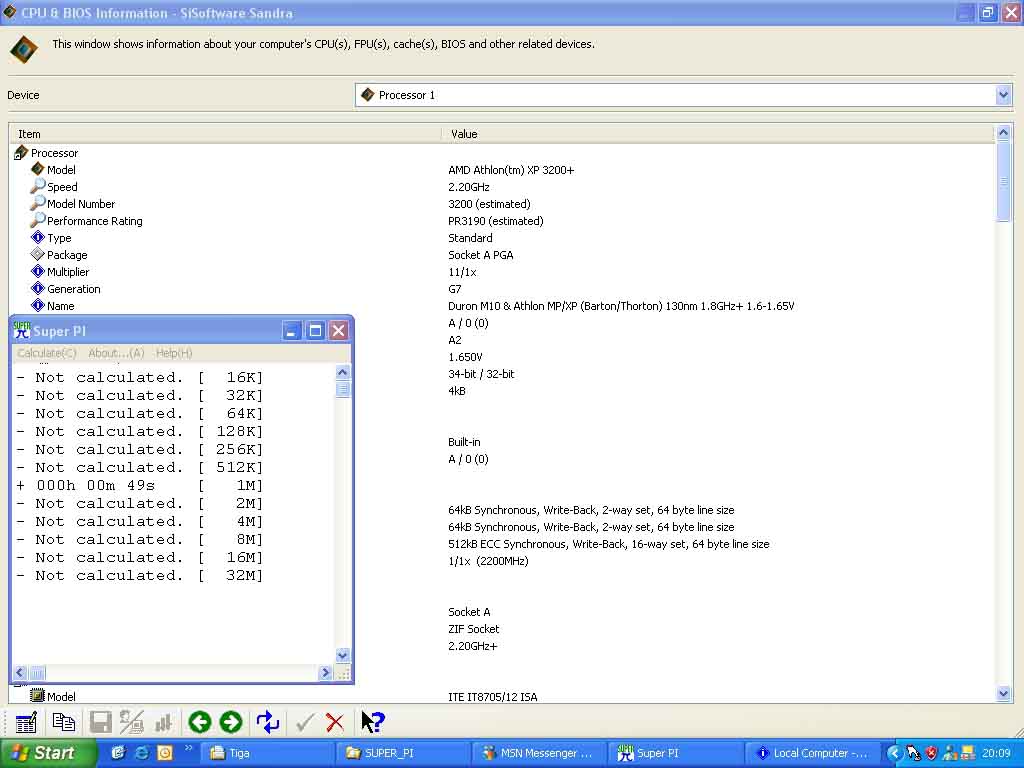Click the Processor tree node icon
The height and width of the screenshot is (768, 1024).
point(21,153)
